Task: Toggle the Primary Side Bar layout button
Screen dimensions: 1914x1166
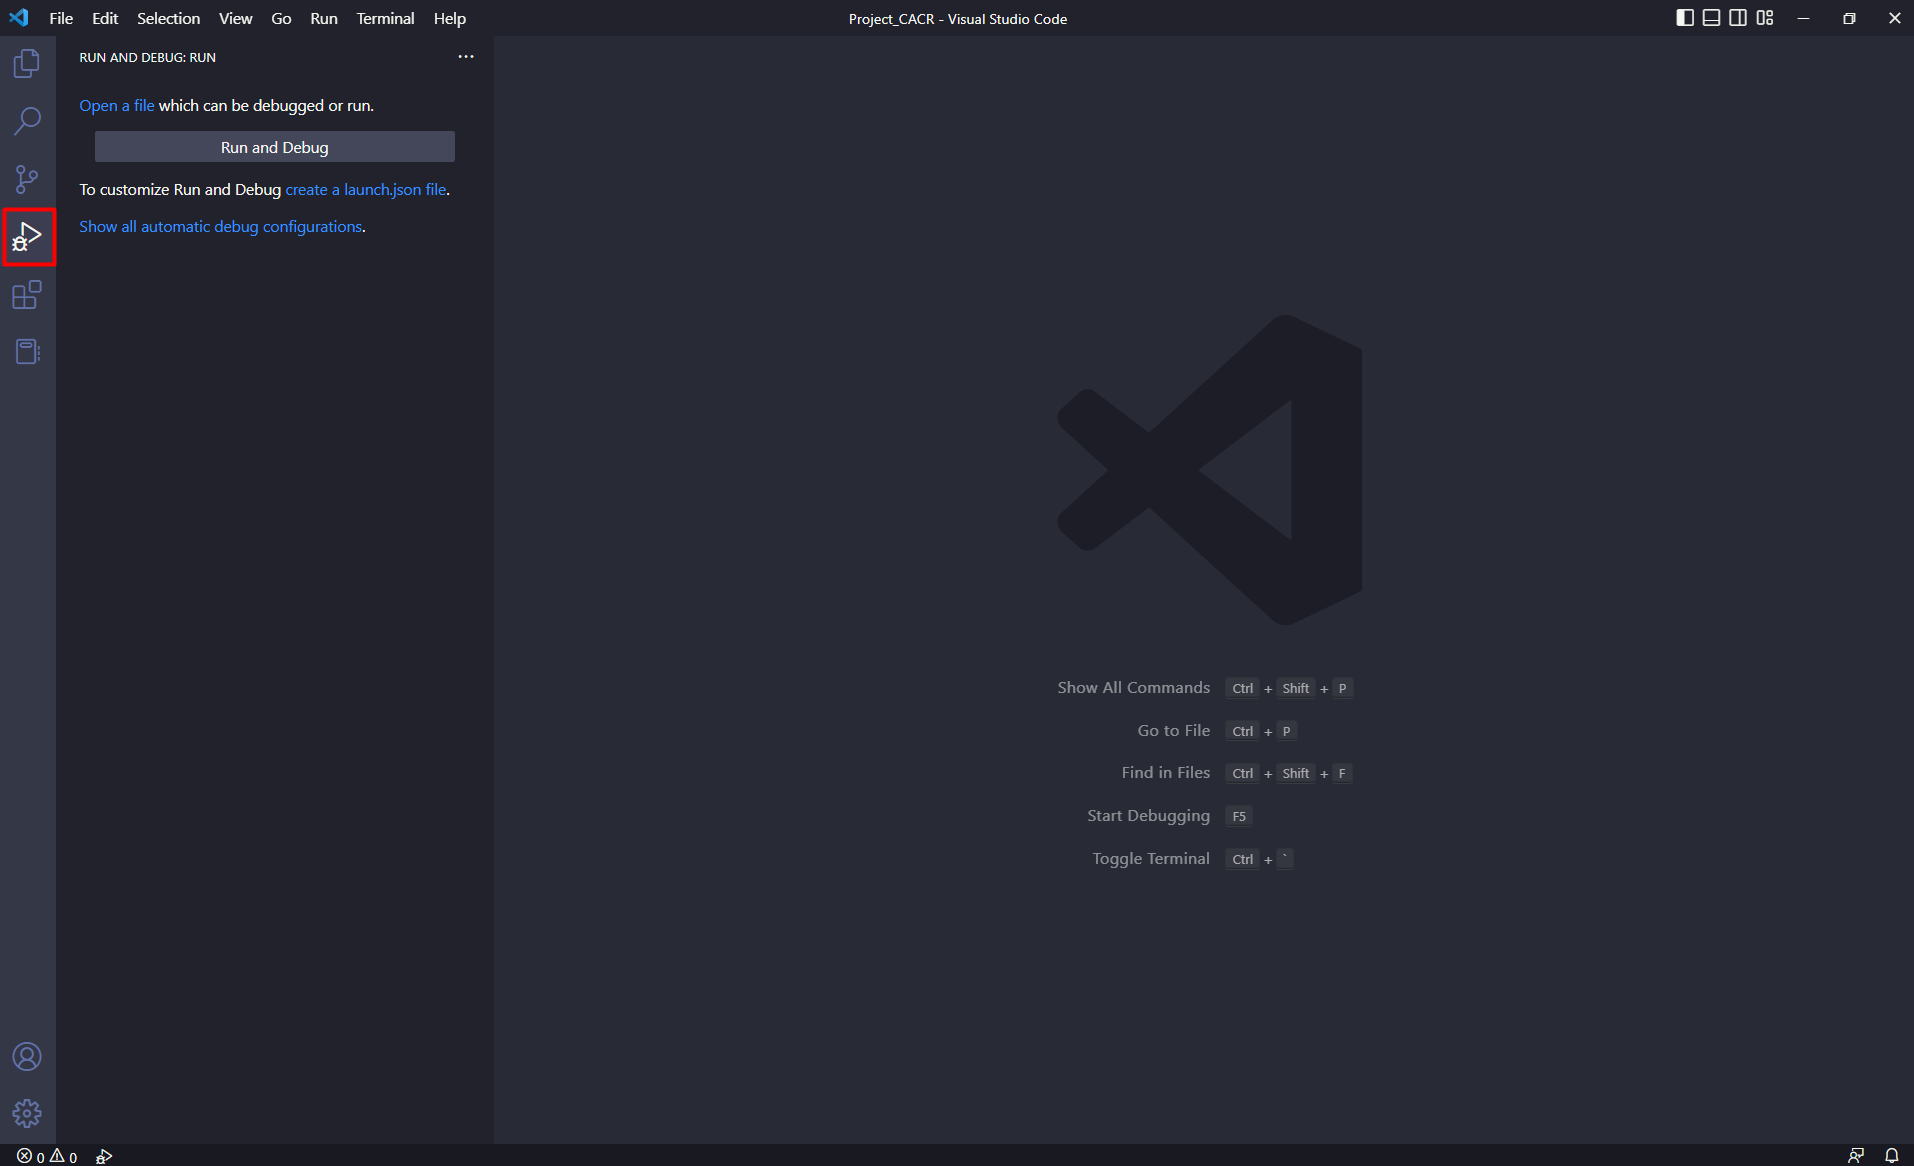Action: click(1685, 18)
